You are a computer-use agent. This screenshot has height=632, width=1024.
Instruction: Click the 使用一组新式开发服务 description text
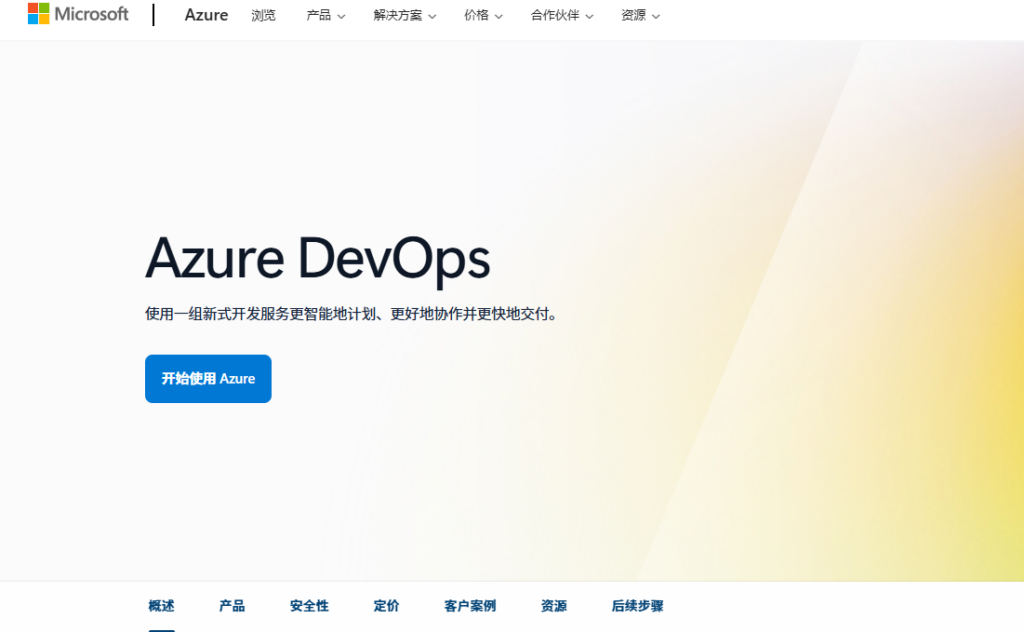click(353, 314)
